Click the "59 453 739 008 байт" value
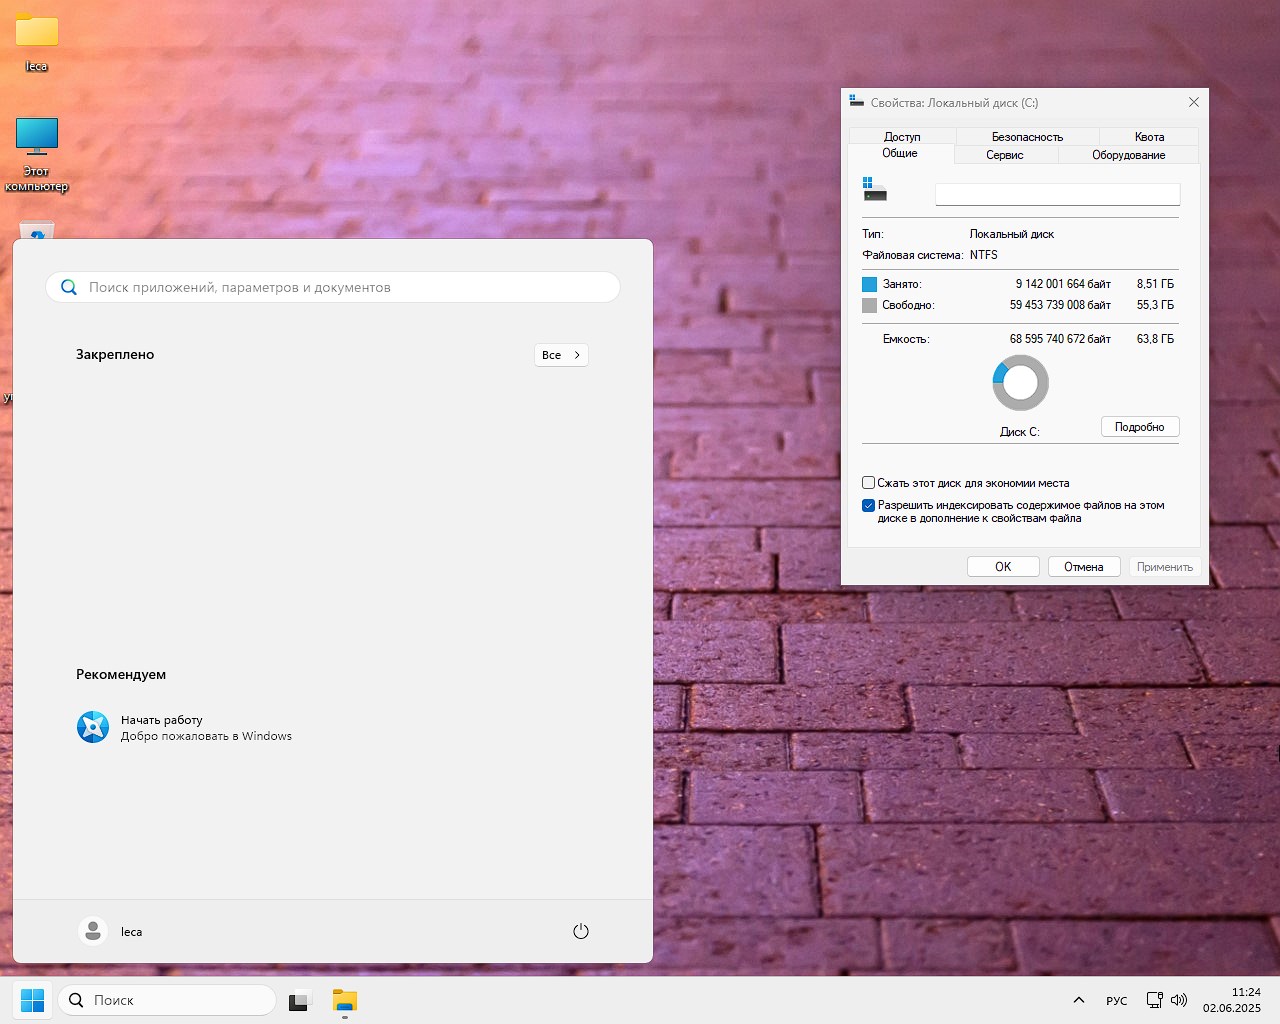The width and height of the screenshot is (1280, 1024). [x=1060, y=305]
